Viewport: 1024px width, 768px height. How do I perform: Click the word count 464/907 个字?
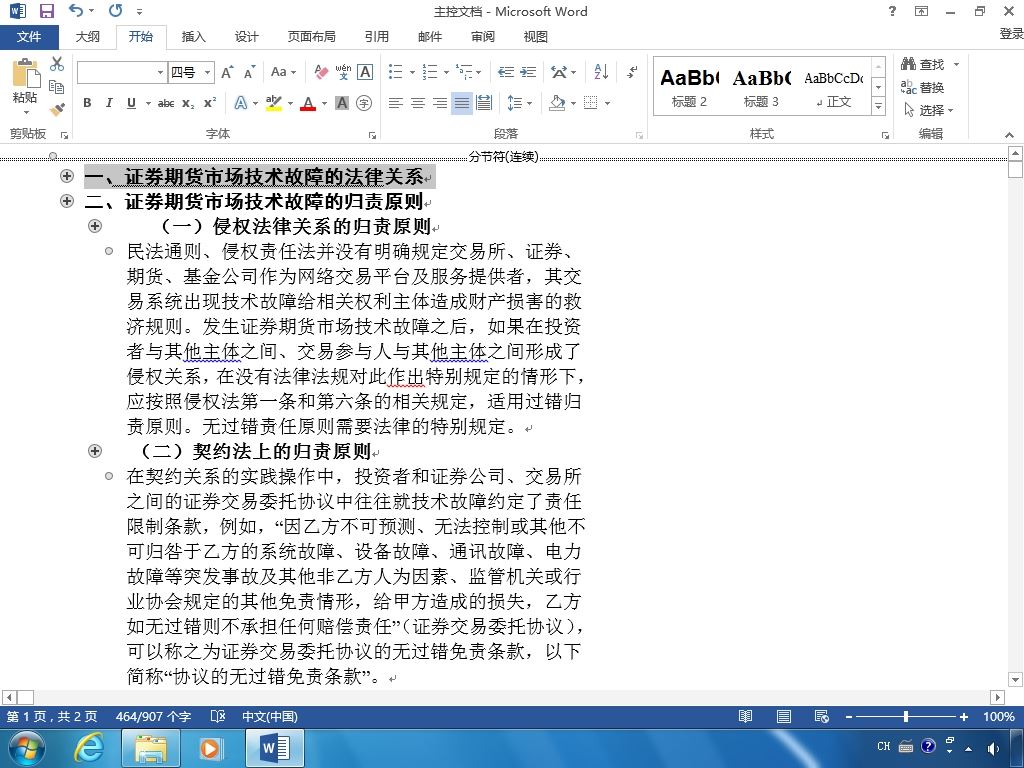coord(153,716)
